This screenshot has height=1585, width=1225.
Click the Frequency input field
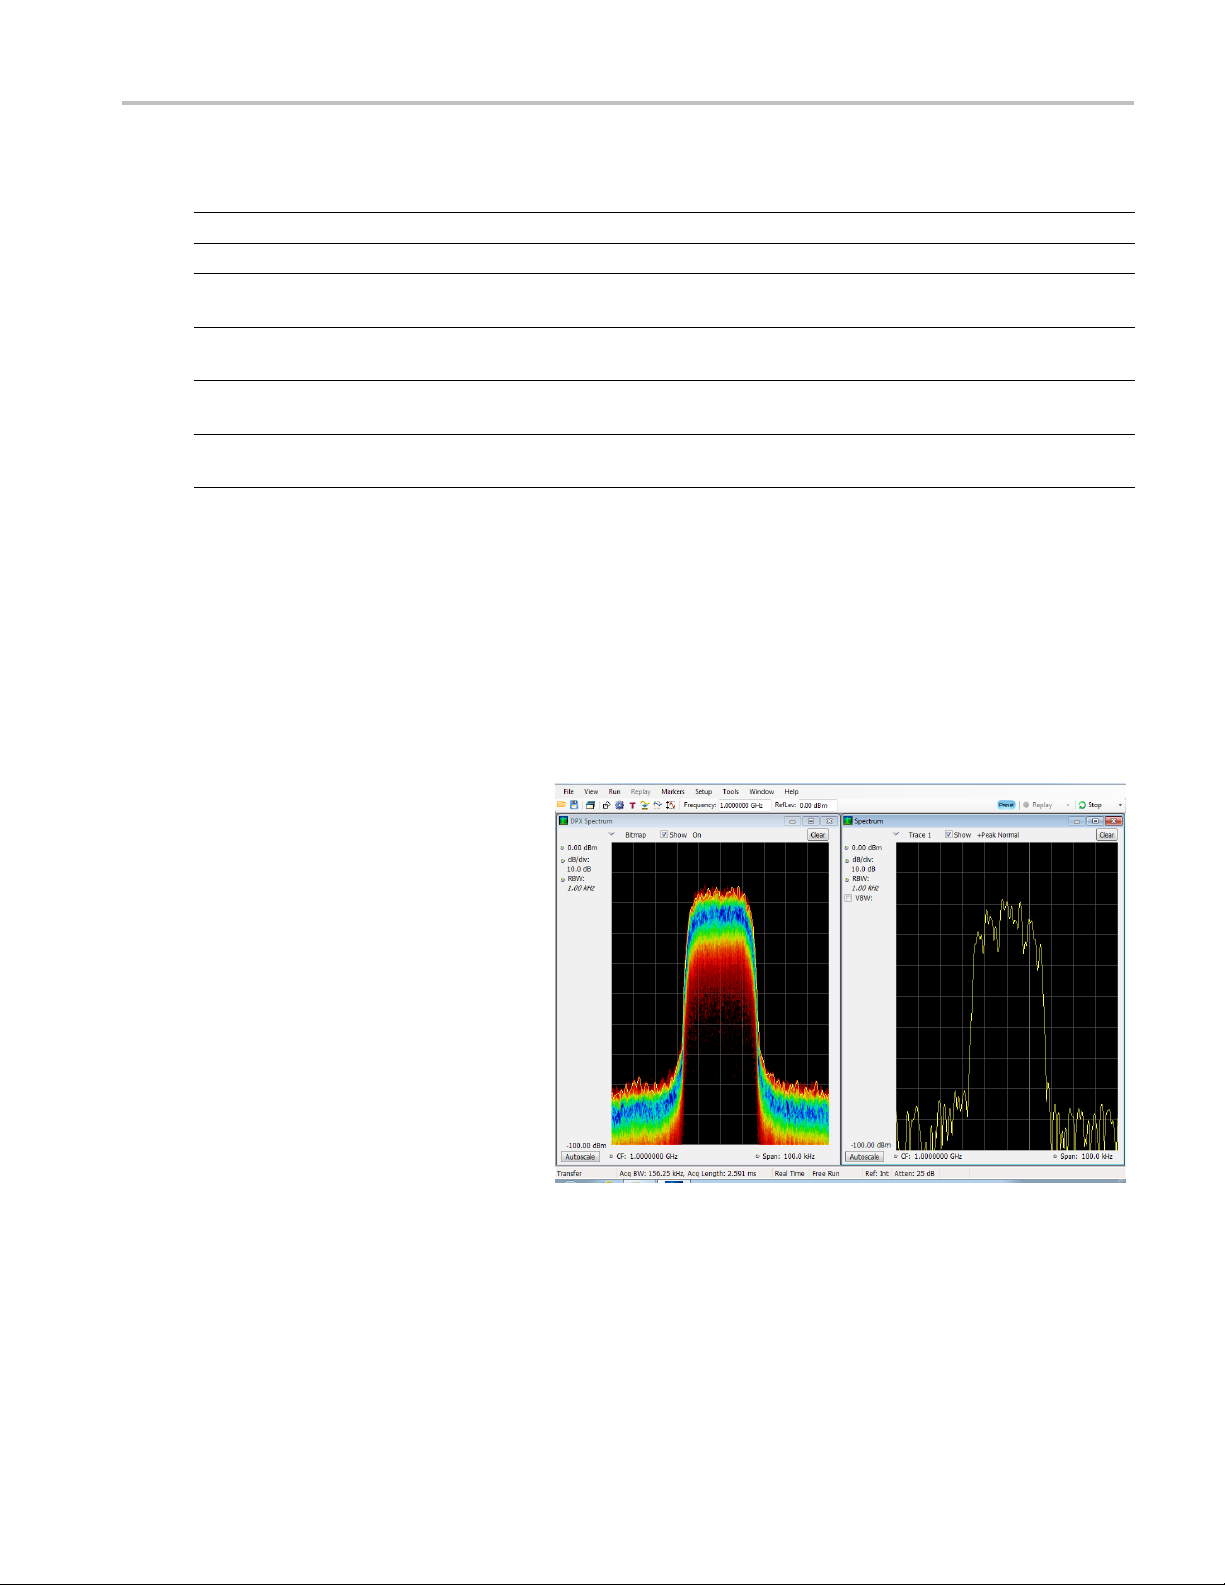click(743, 805)
